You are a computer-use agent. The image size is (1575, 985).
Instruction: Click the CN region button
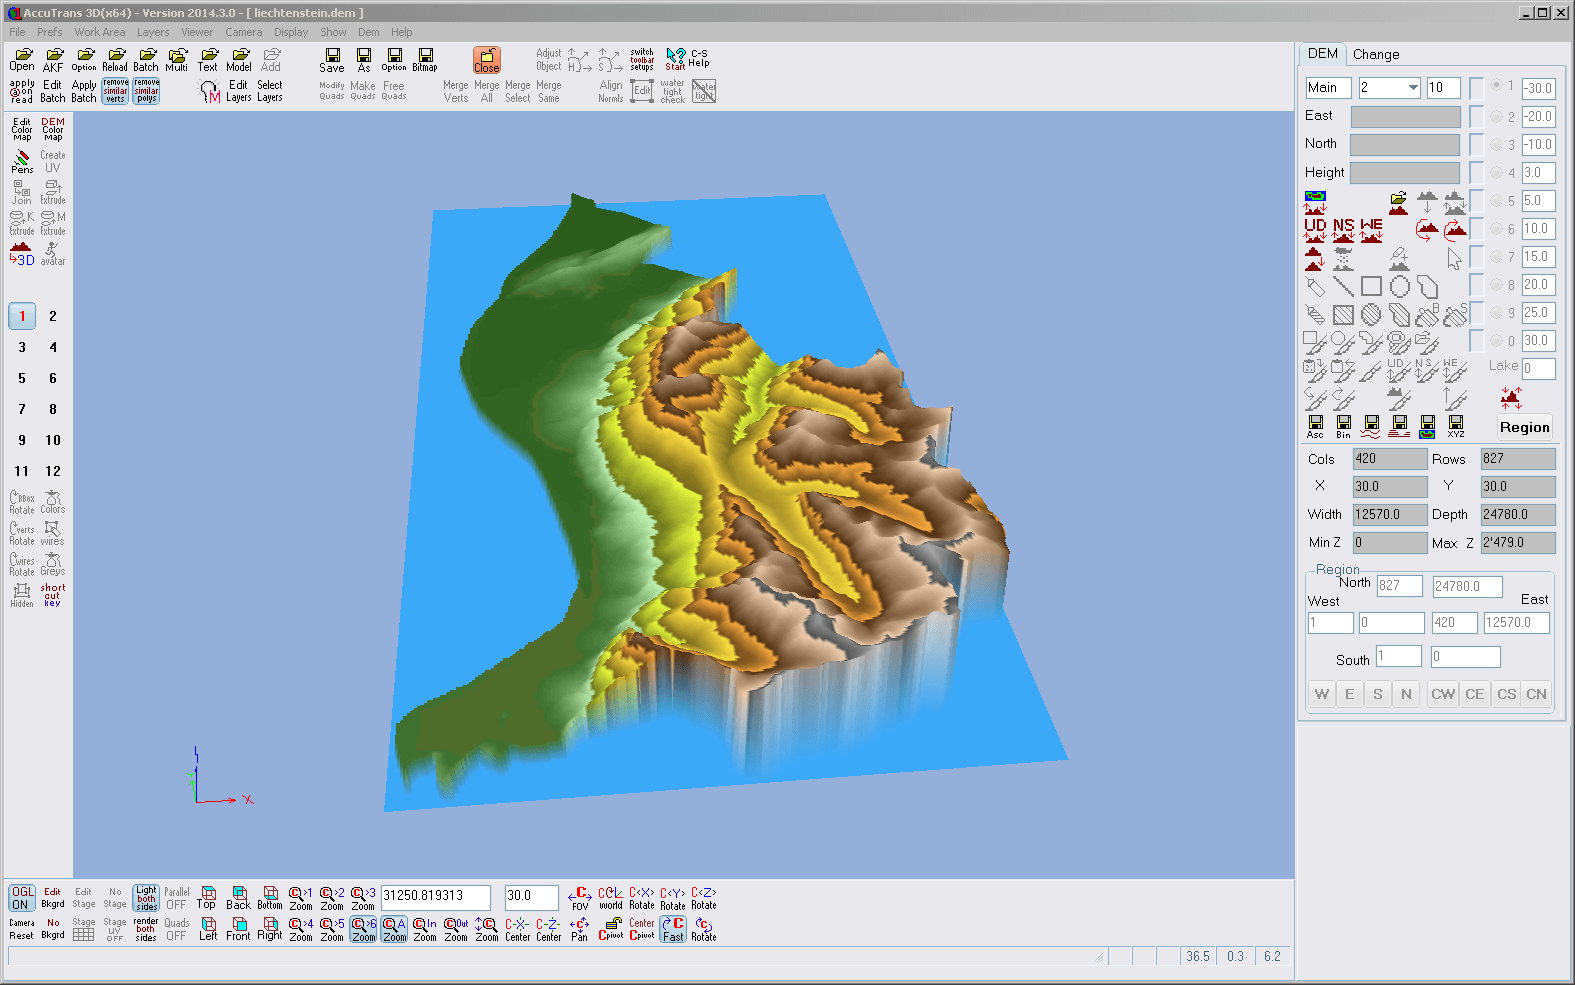pos(1537,694)
